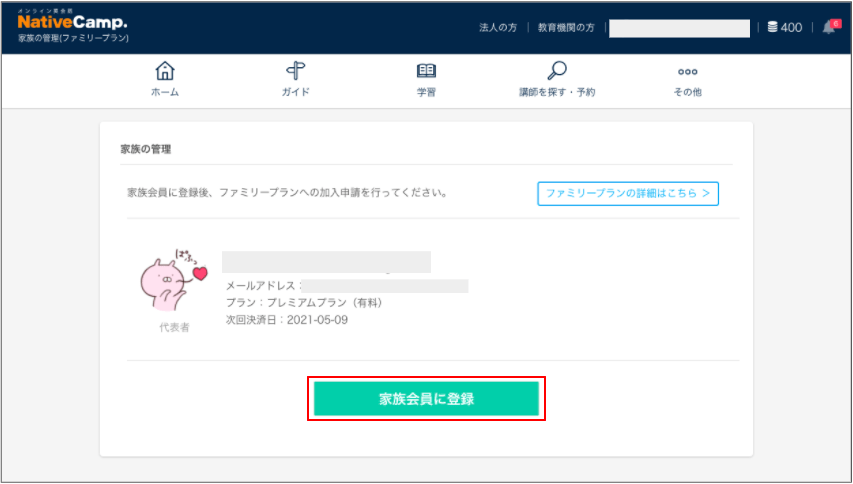Click the 家族会員に登録 button
Viewport: 853px width, 484px height.
pyautogui.click(x=426, y=399)
